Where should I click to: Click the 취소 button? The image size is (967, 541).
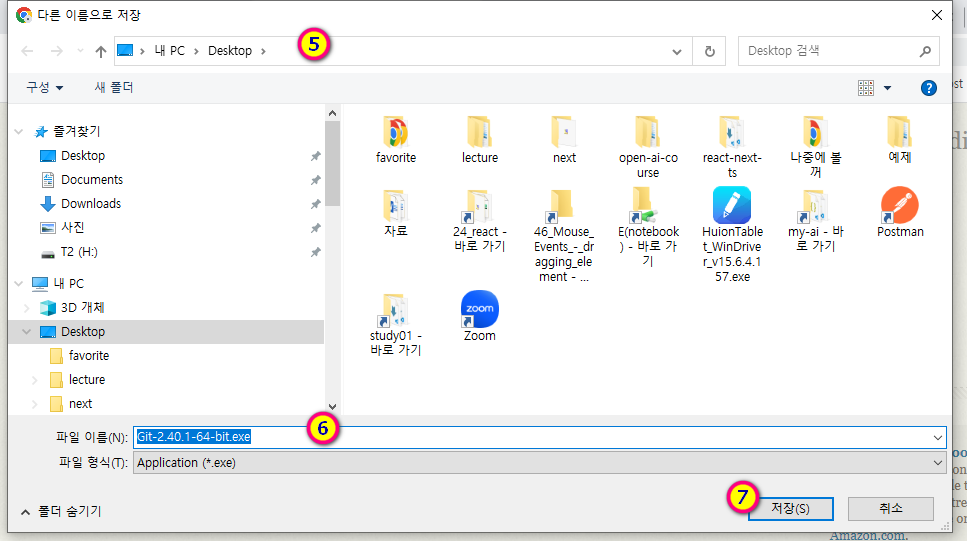click(890, 508)
